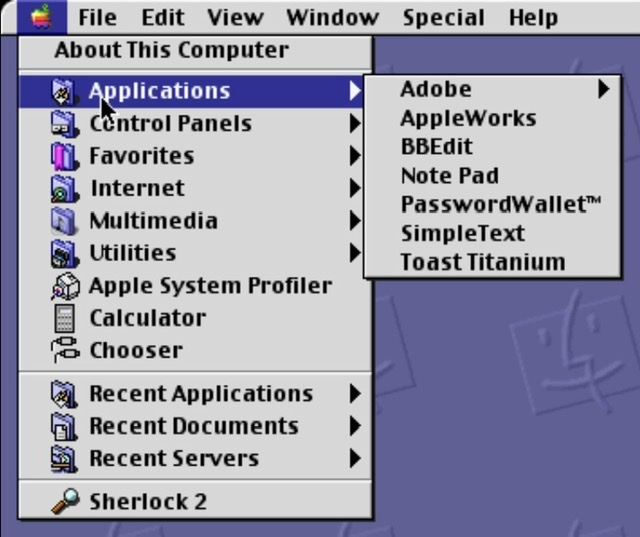The image size is (640, 537).
Task: Click the Favorites folder icon
Action: (64, 156)
